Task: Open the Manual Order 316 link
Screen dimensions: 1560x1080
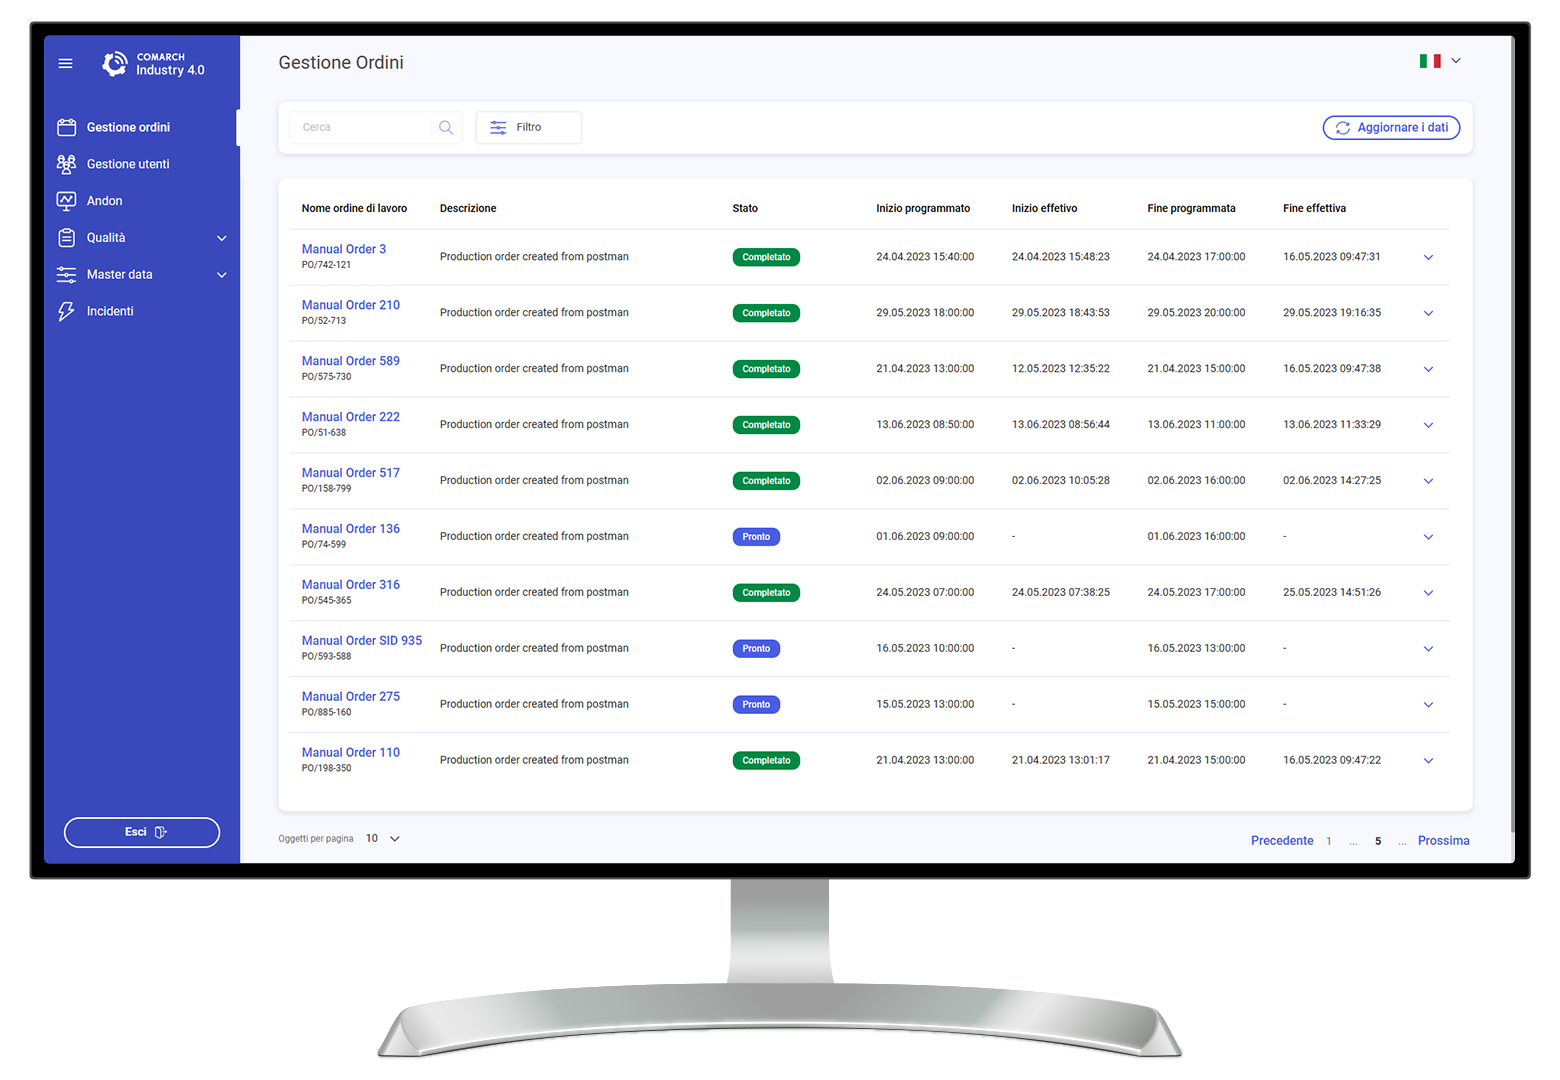Action: [x=351, y=585]
